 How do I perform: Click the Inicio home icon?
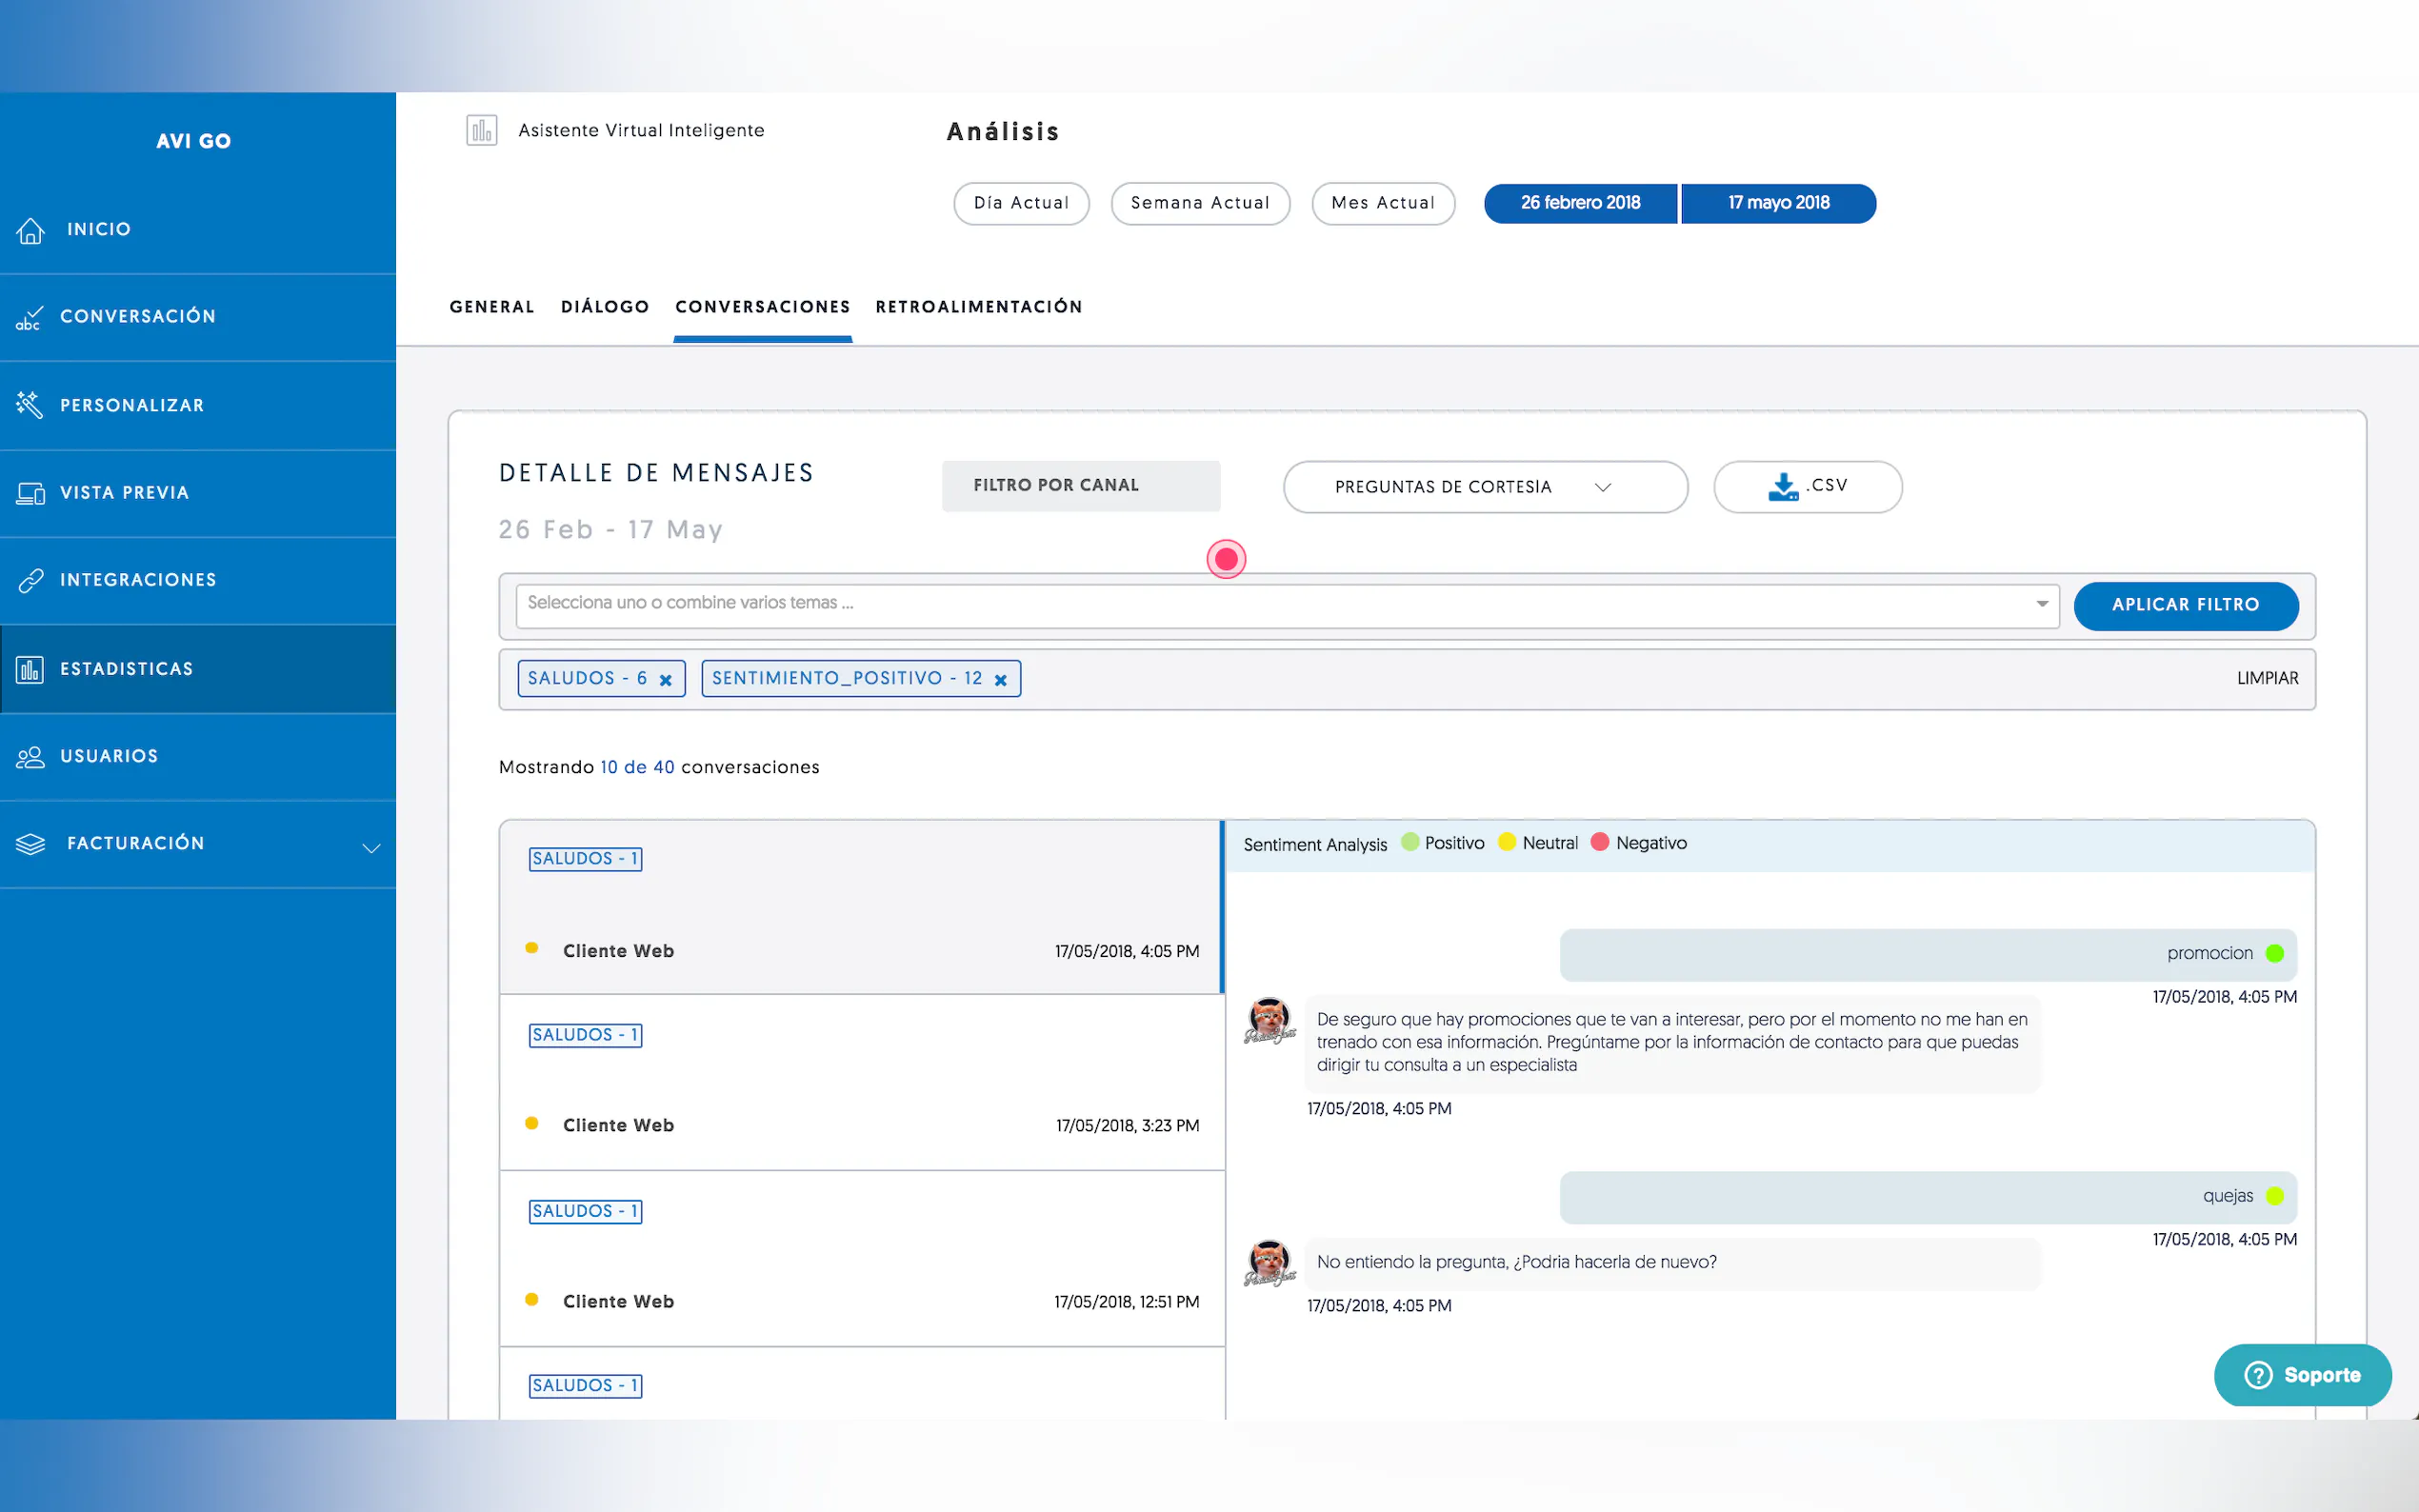tap(31, 230)
